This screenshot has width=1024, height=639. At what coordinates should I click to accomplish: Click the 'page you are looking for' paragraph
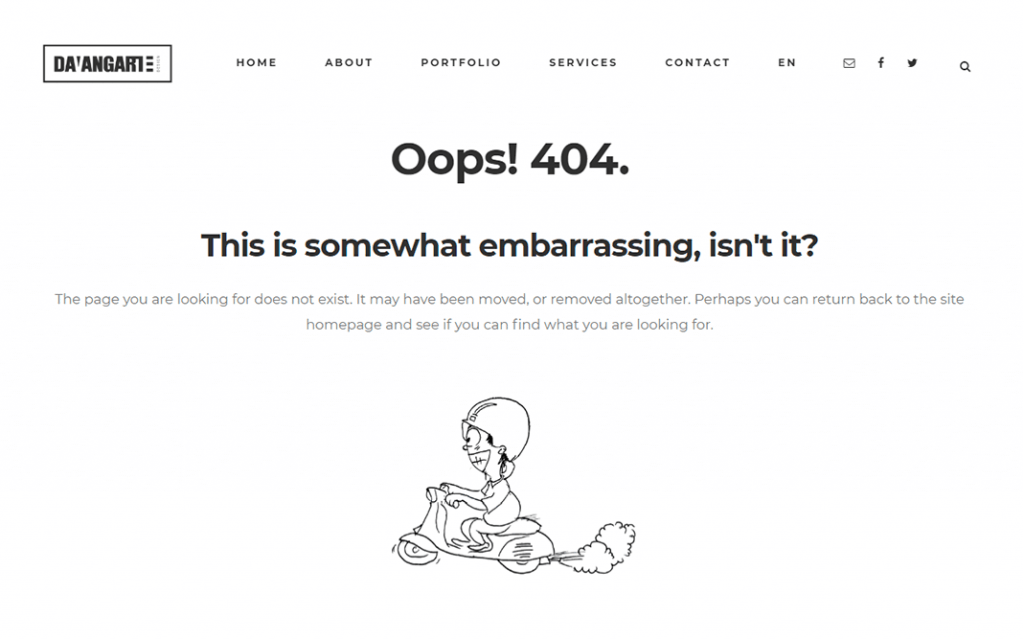pos(509,312)
